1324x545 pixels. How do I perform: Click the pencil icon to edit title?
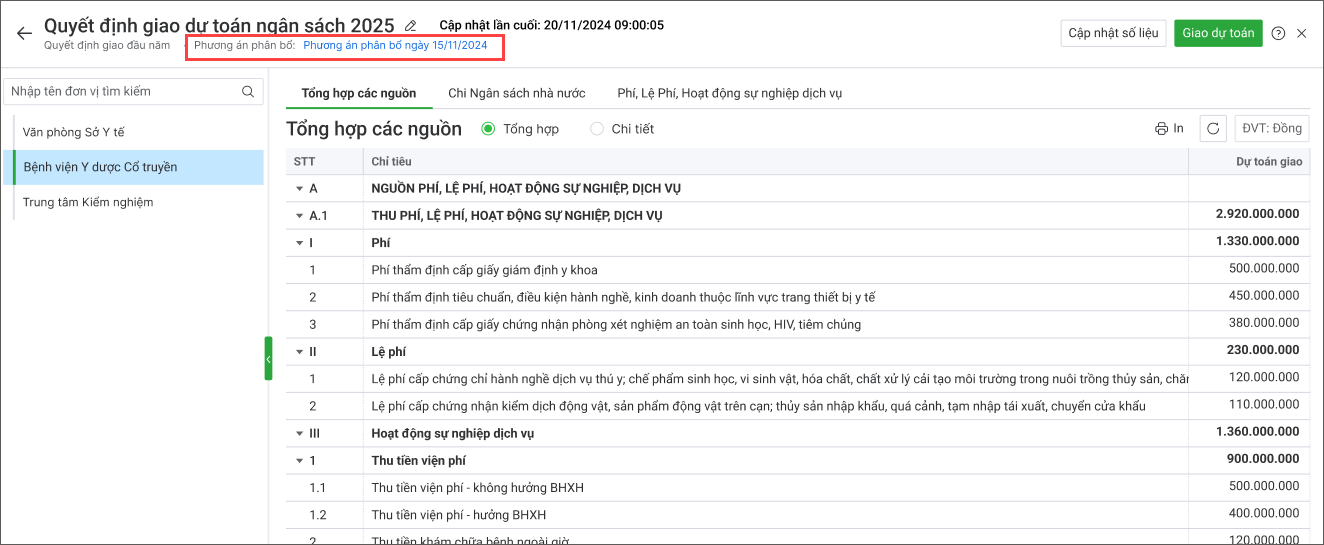pyautogui.click(x=410, y=25)
